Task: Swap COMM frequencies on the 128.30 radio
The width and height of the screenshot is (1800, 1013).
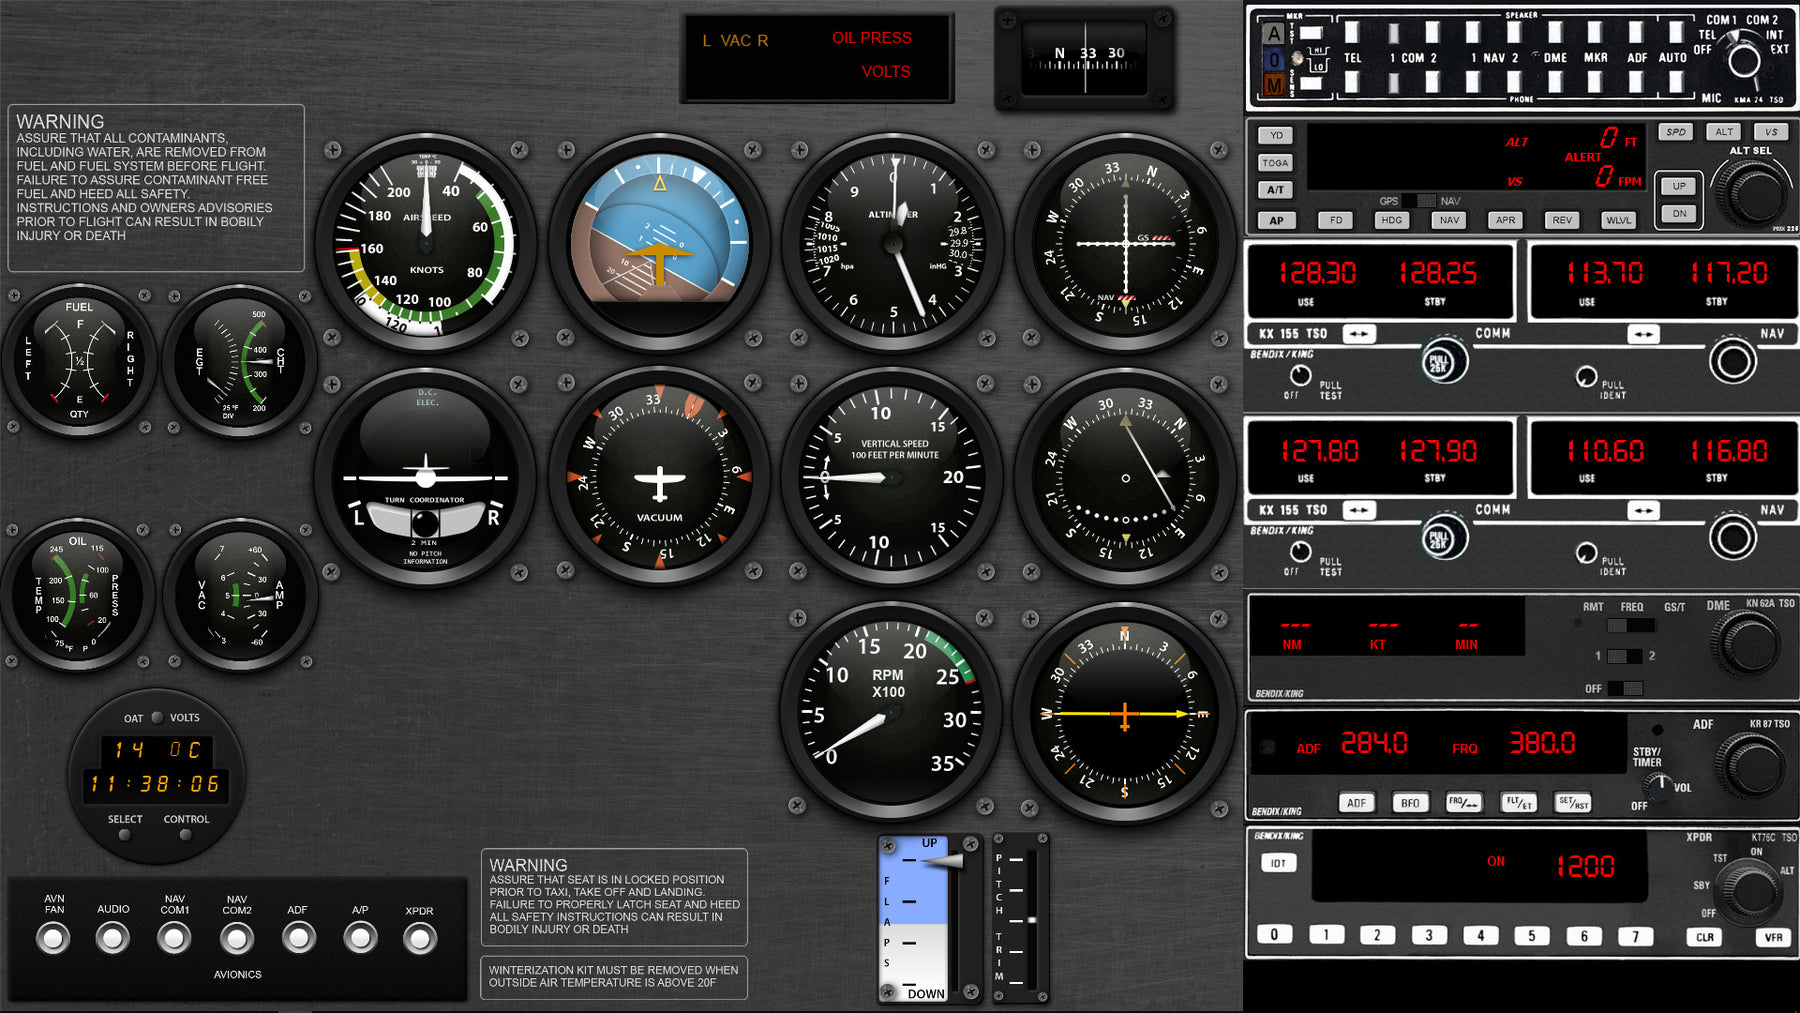Action: click(x=1358, y=334)
